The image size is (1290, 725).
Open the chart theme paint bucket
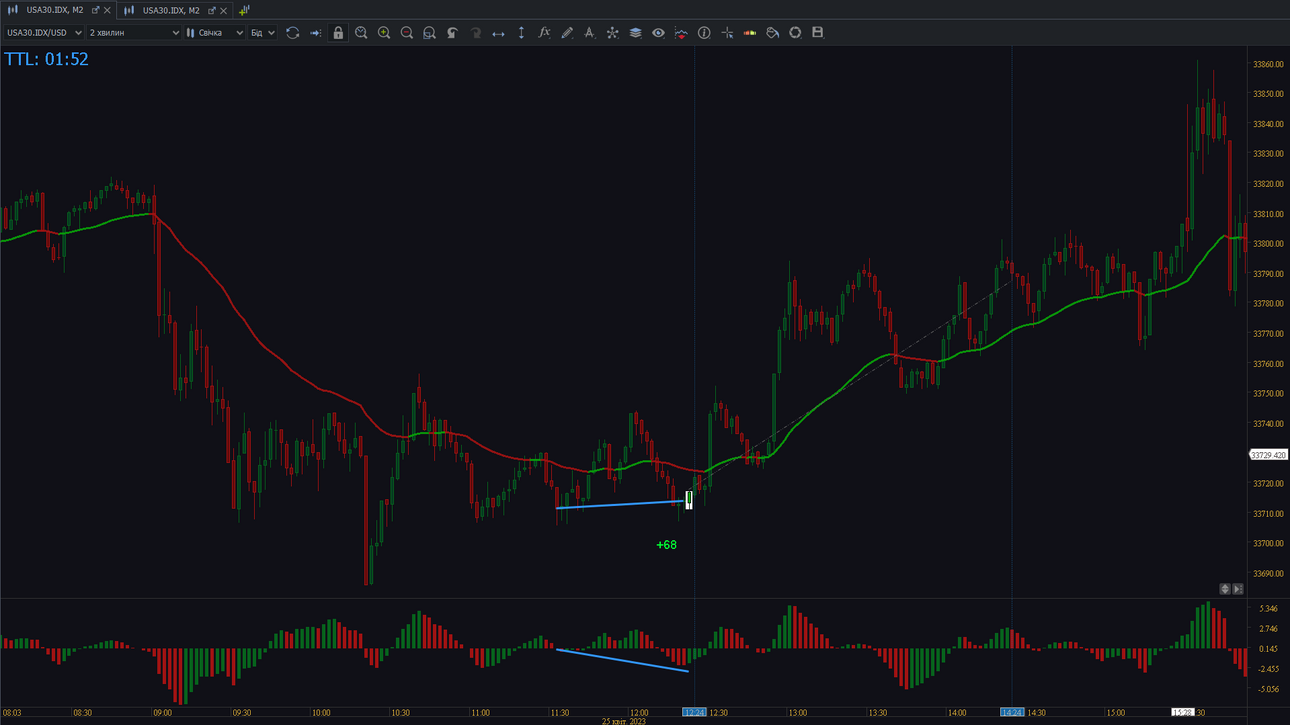coord(772,33)
